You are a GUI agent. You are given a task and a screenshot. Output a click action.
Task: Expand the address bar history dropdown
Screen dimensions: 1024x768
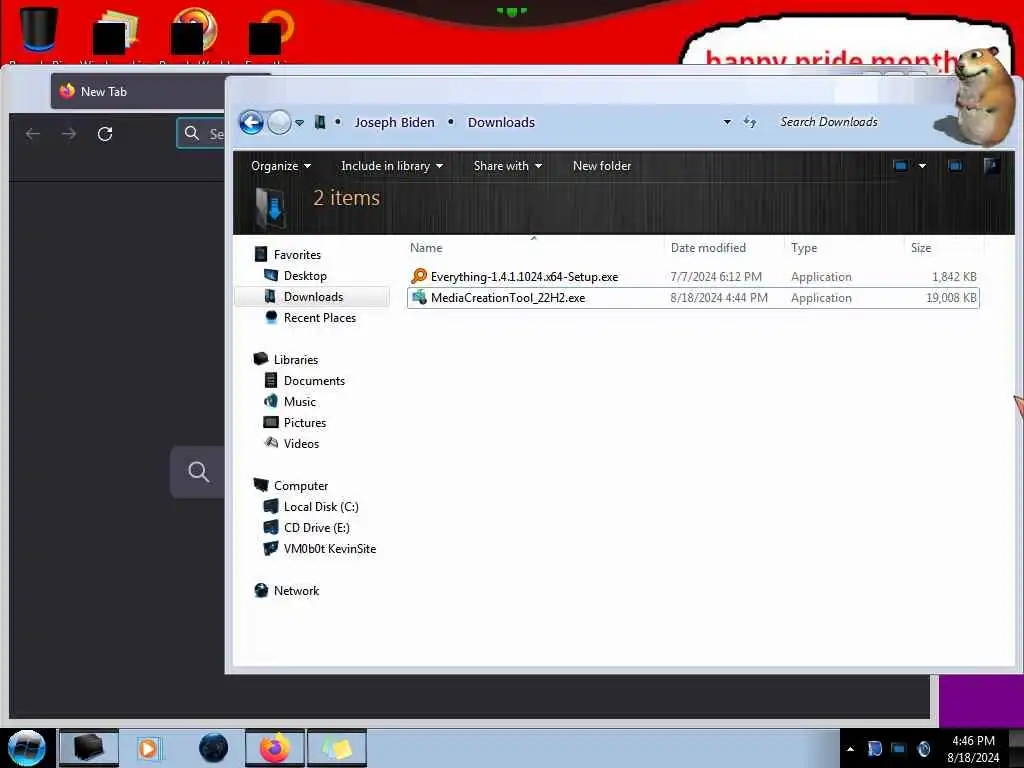pyautogui.click(x=727, y=122)
